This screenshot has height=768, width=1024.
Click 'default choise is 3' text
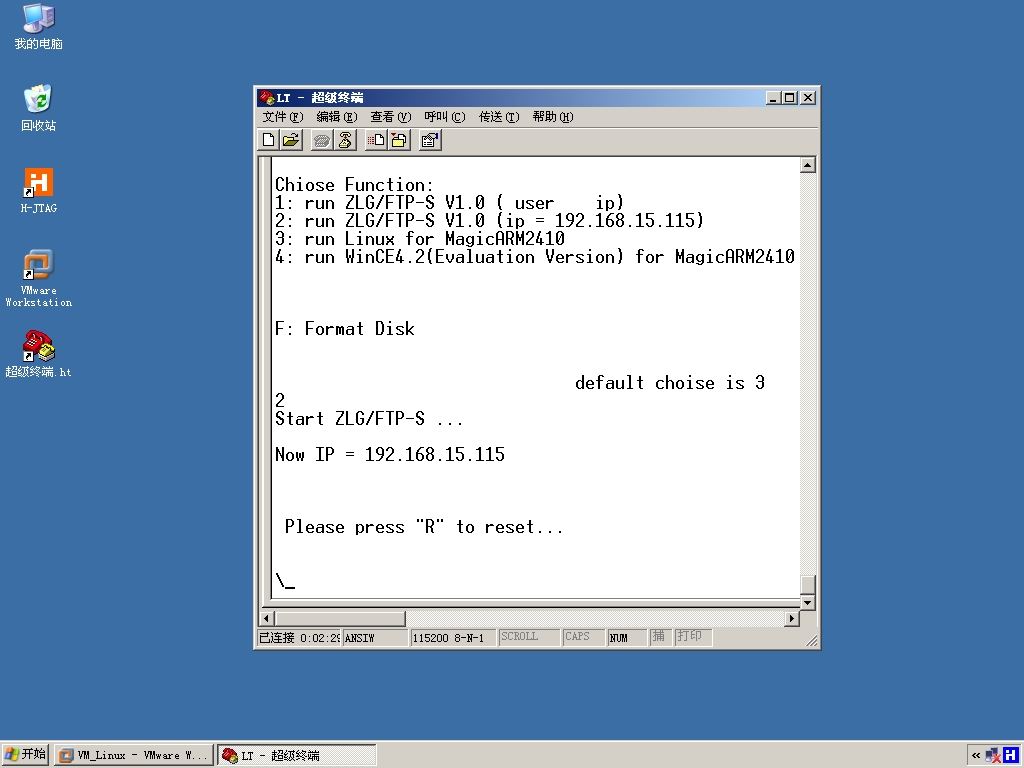pyautogui.click(x=669, y=383)
